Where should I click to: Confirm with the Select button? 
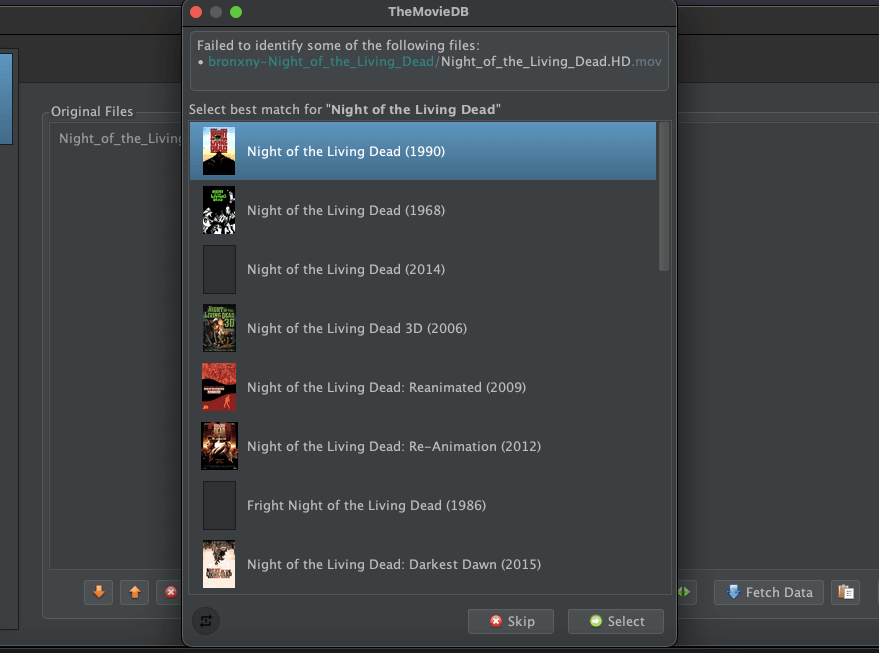[616, 621]
